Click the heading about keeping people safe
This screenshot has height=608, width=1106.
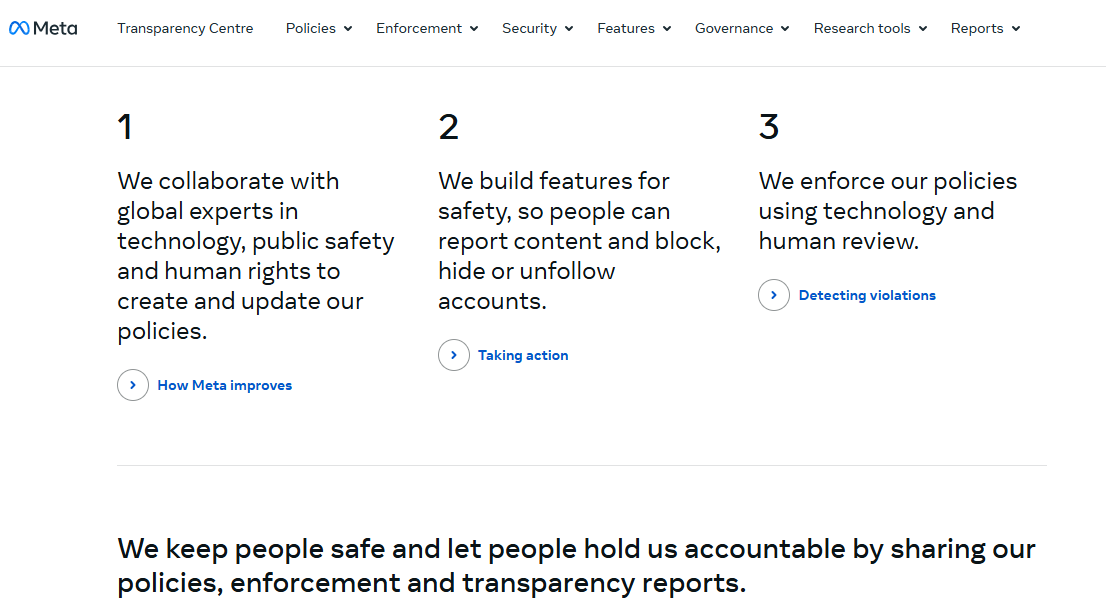pyautogui.click(x=576, y=565)
